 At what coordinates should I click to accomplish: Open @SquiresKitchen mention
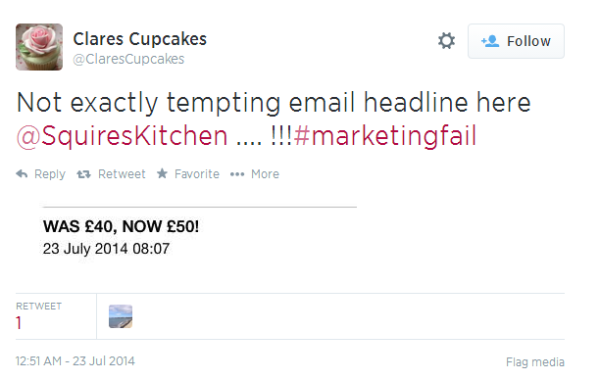(122, 136)
